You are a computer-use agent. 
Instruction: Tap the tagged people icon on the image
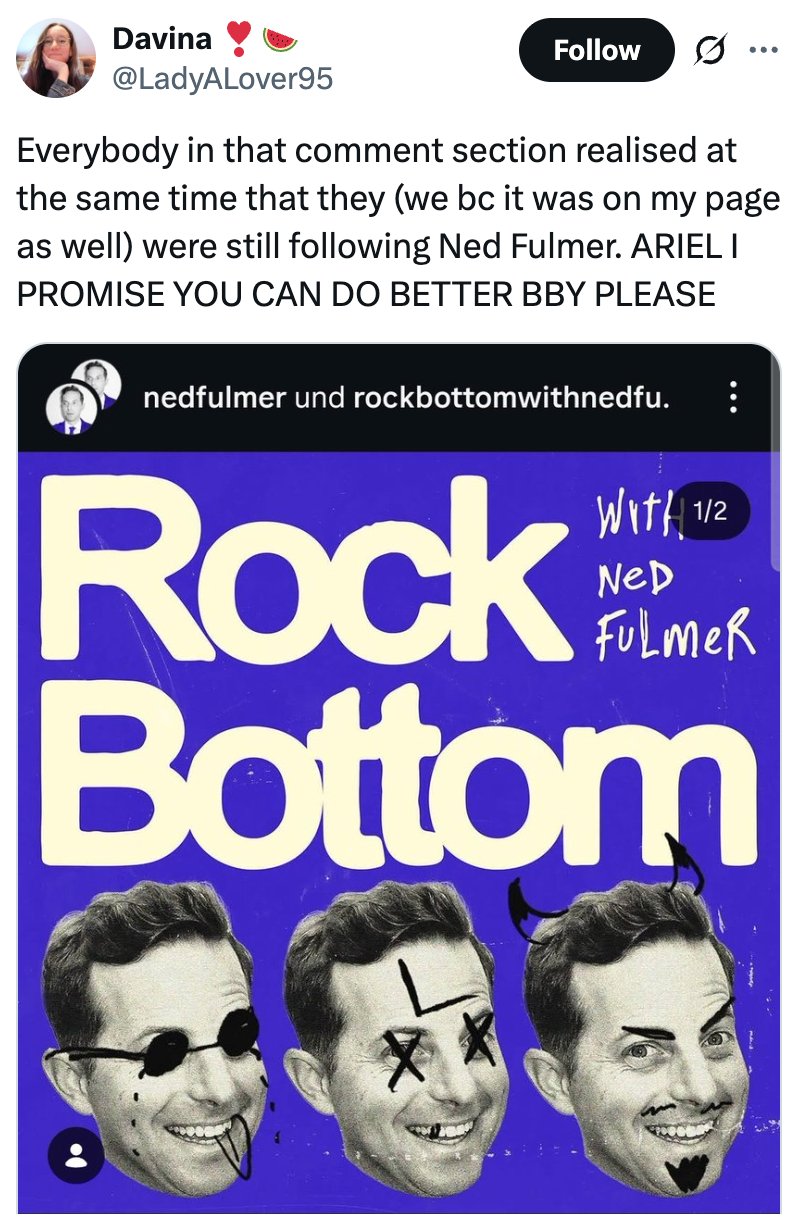(x=75, y=1155)
